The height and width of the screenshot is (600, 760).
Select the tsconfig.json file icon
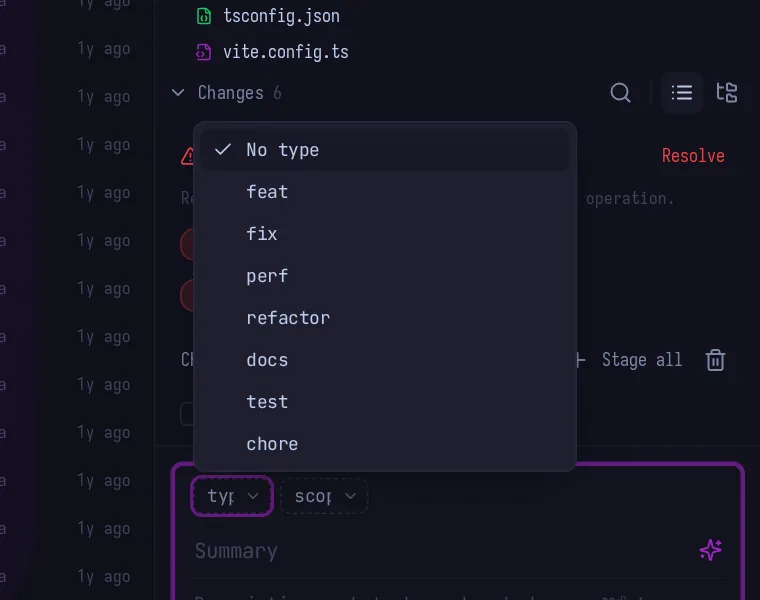[204, 16]
